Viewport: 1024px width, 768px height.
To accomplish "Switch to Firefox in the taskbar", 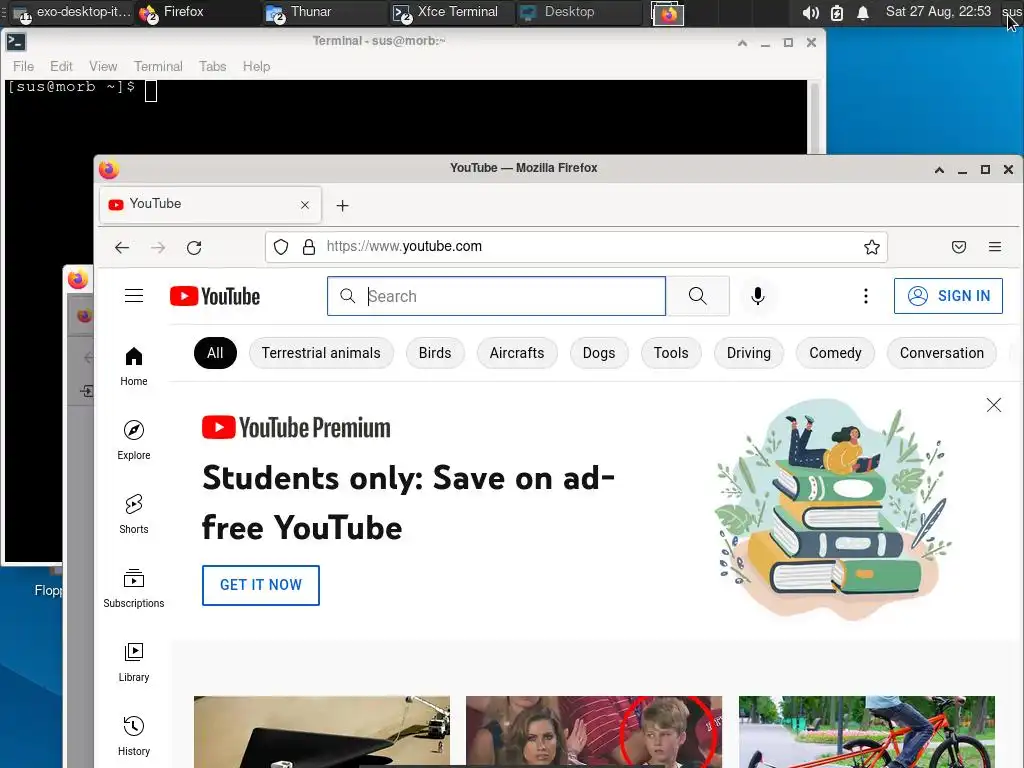I will click(x=197, y=12).
